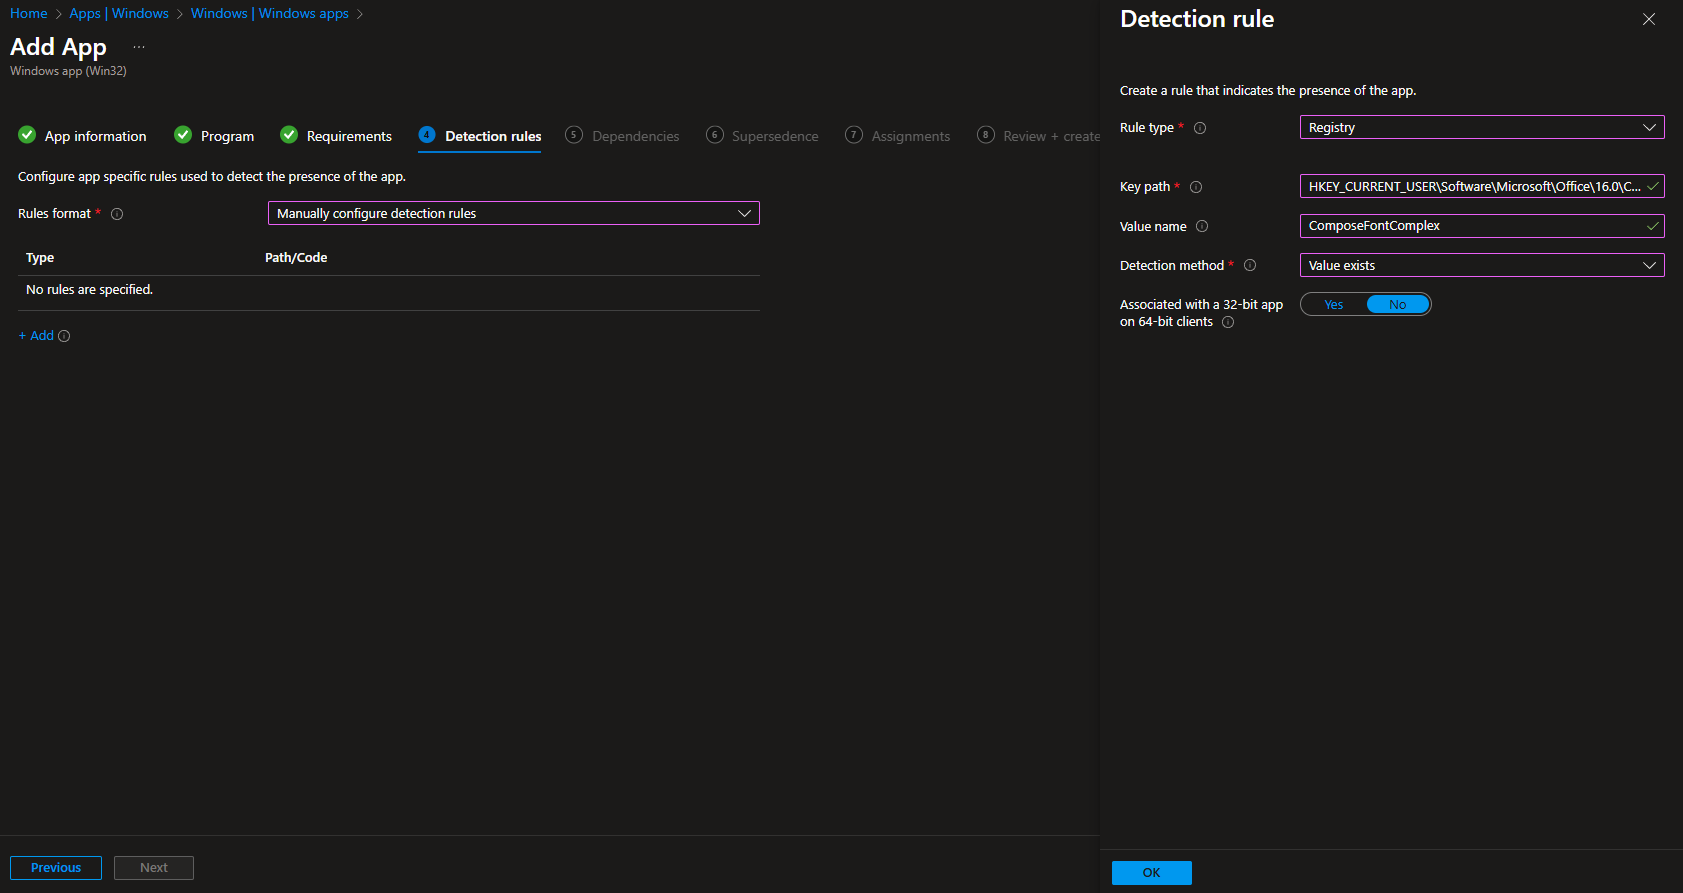Click the info icon beside the Add link
This screenshot has width=1683, height=893.
tap(64, 336)
